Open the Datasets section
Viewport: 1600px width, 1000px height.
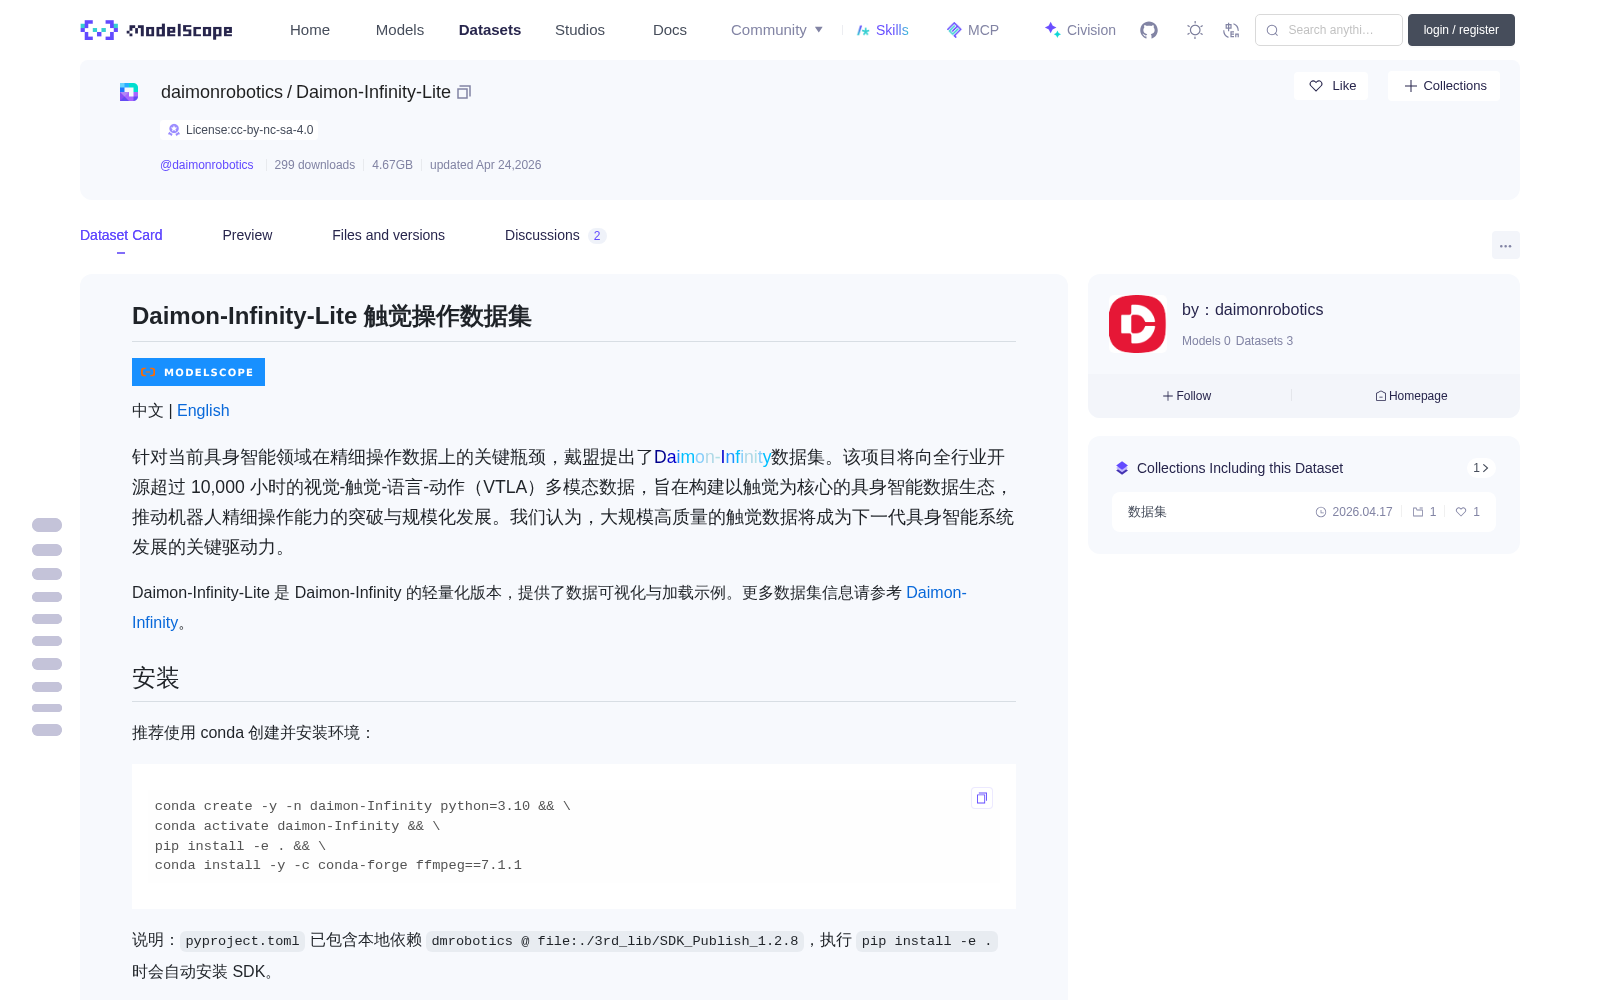click(490, 30)
